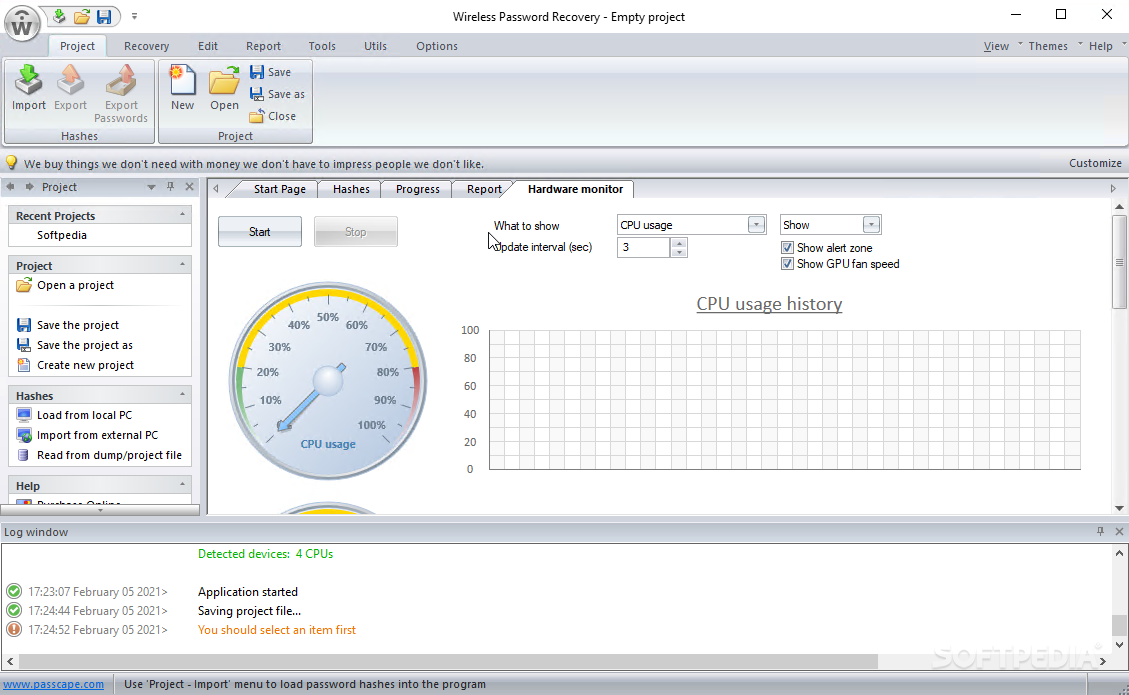Click quick access save disk icon

104,16
